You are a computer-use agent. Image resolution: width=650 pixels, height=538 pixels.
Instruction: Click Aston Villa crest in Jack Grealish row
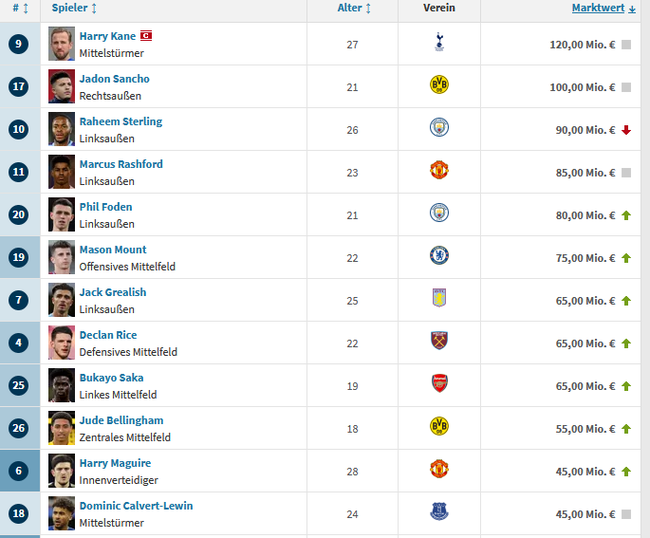click(439, 298)
